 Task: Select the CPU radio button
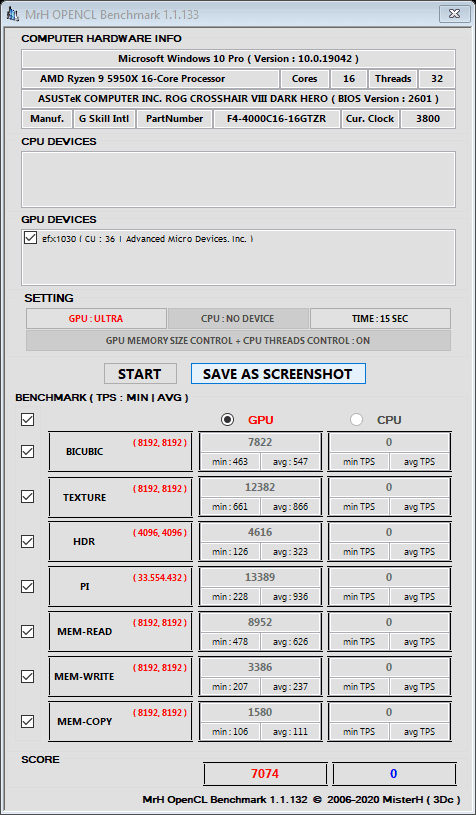pyautogui.click(x=356, y=419)
